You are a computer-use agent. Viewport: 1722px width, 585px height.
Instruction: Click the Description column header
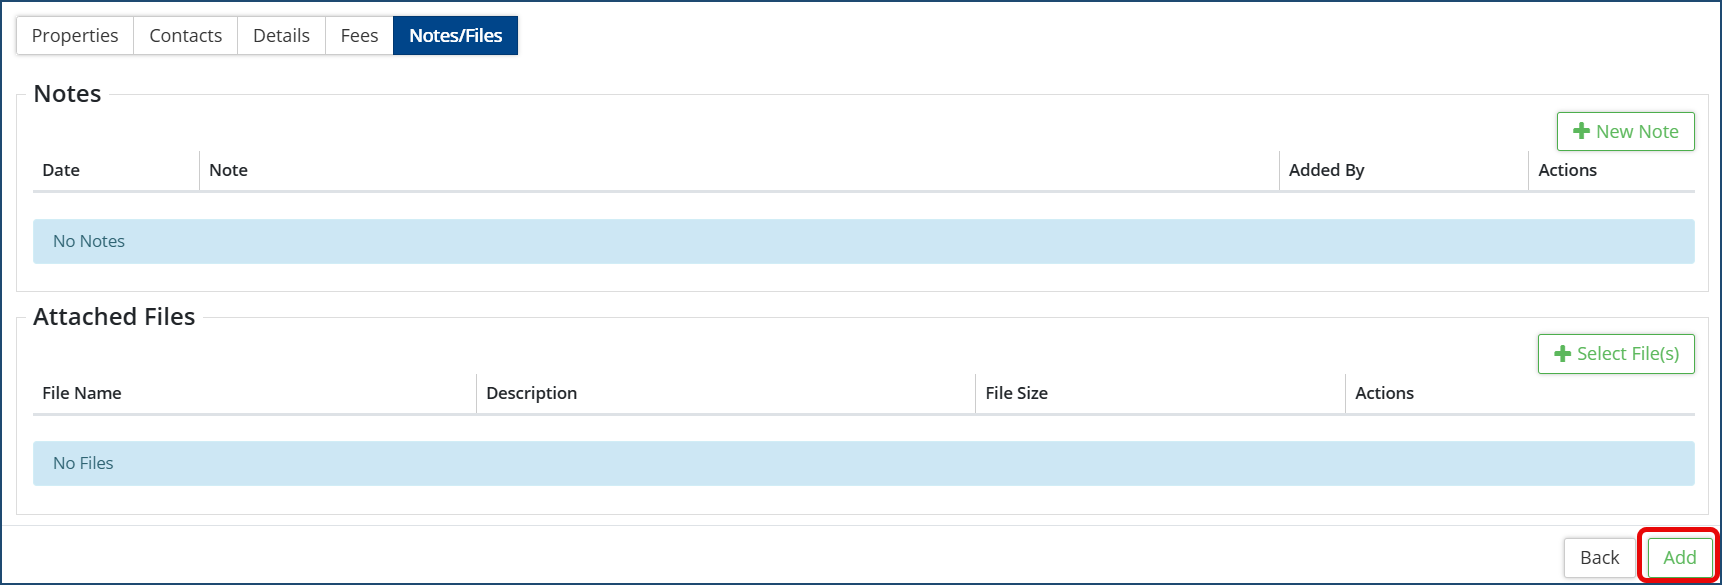pos(531,393)
